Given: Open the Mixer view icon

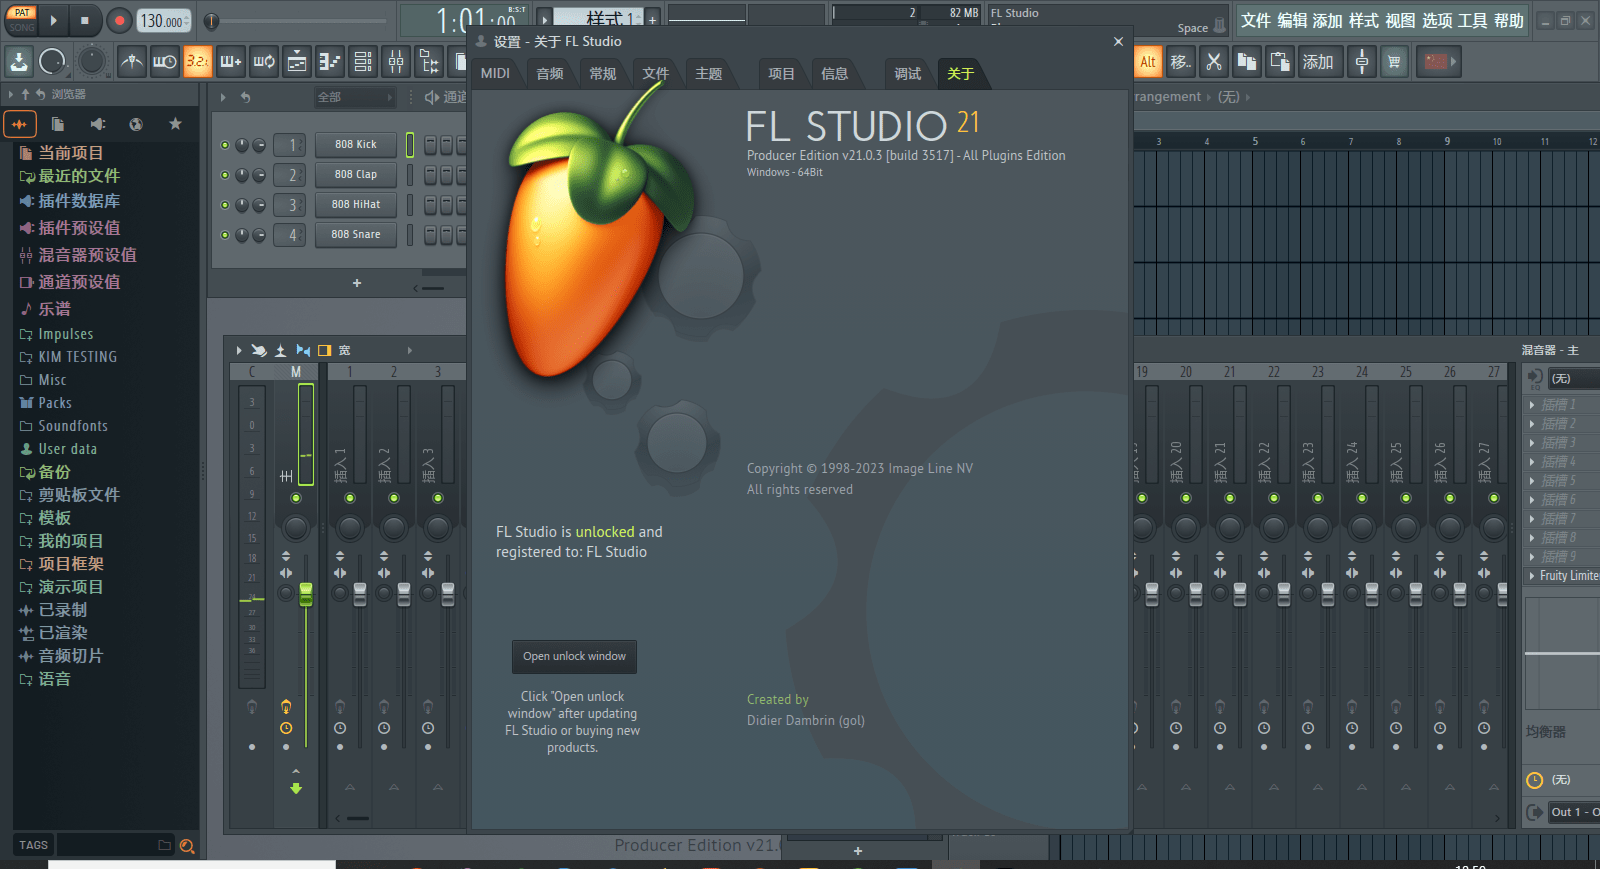Looking at the screenshot, I should pos(396,62).
